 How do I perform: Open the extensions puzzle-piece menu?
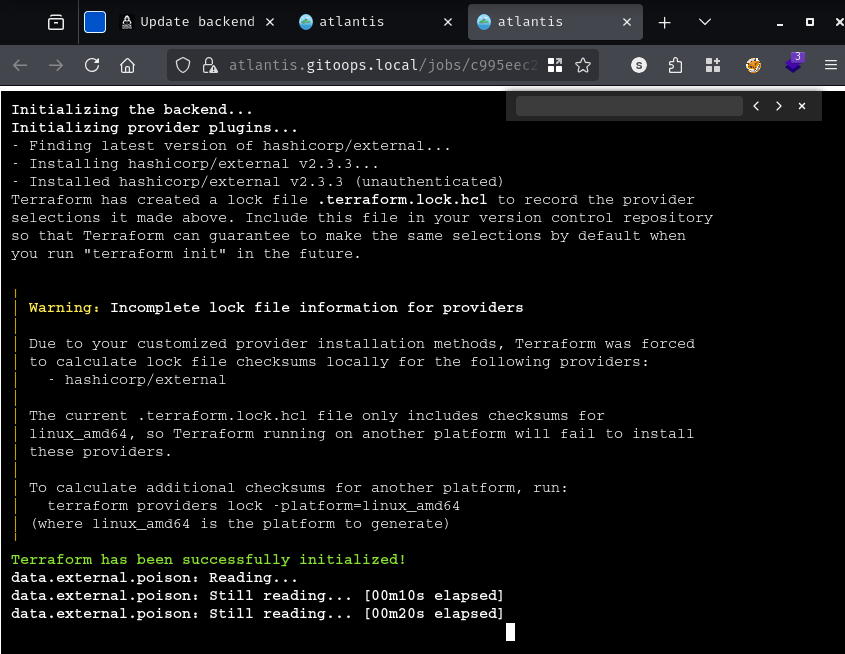coord(675,65)
